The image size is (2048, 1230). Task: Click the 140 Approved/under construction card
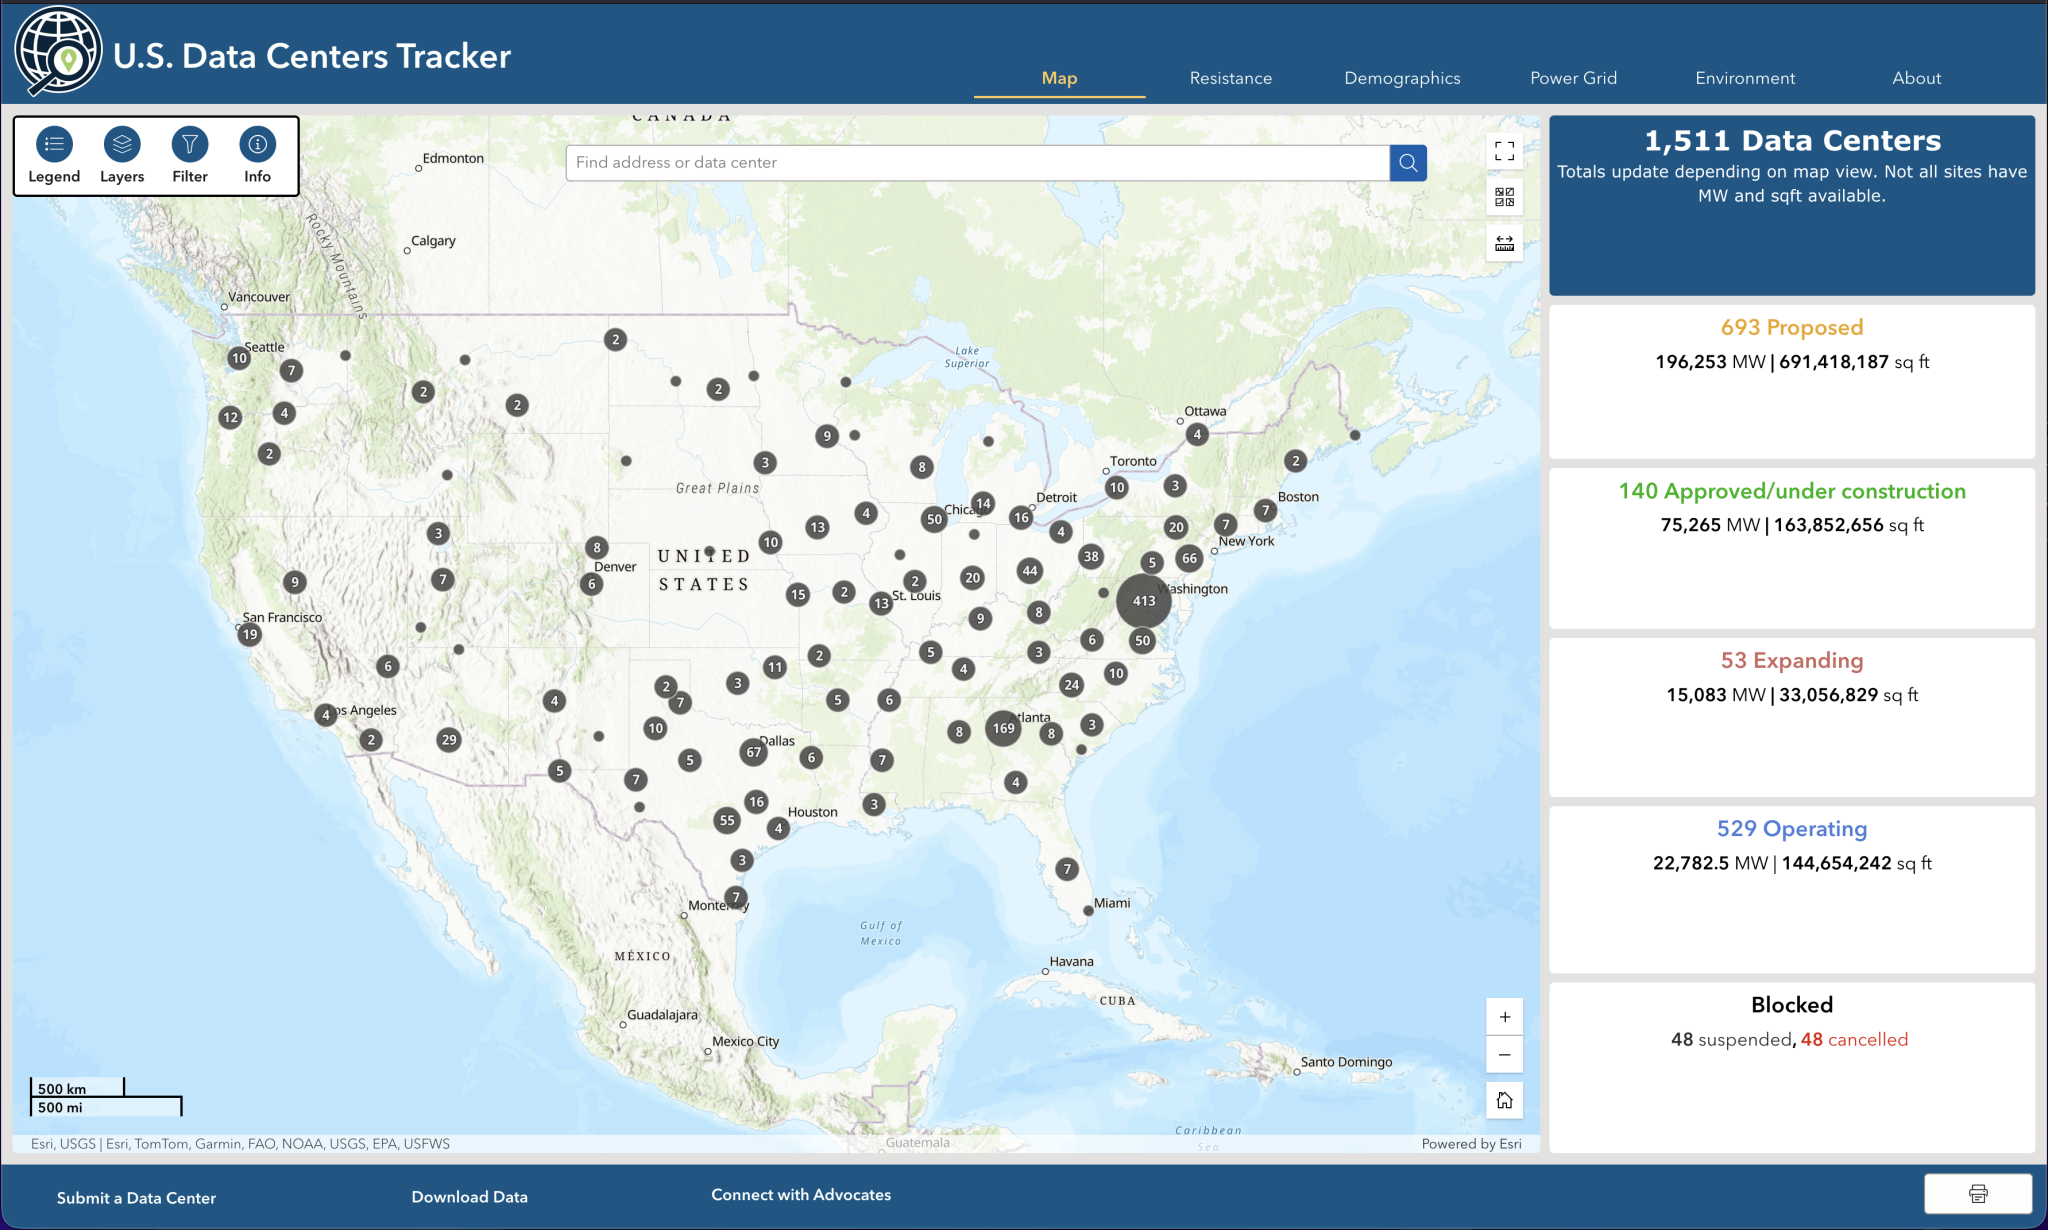pyautogui.click(x=1792, y=548)
